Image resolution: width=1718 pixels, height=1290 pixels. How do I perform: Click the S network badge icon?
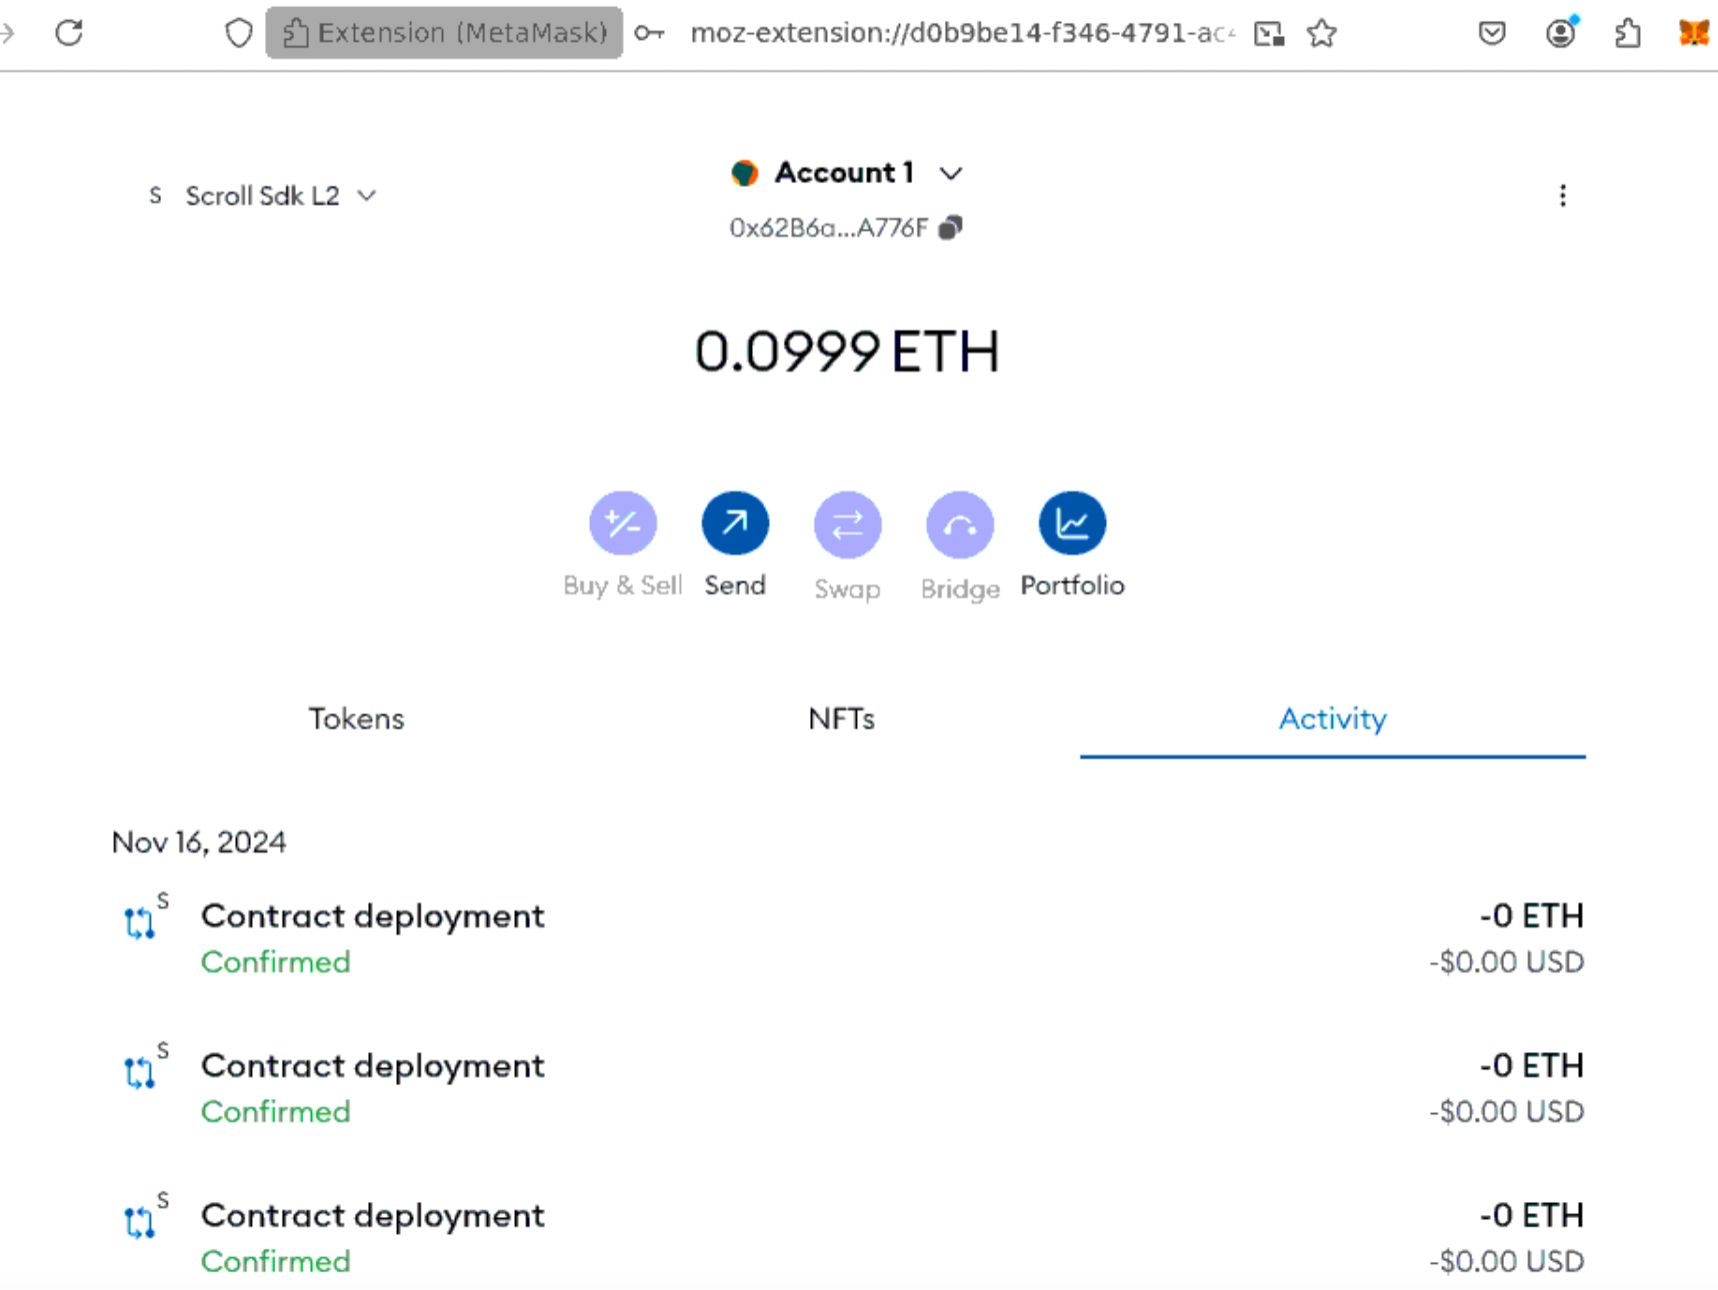coord(155,196)
